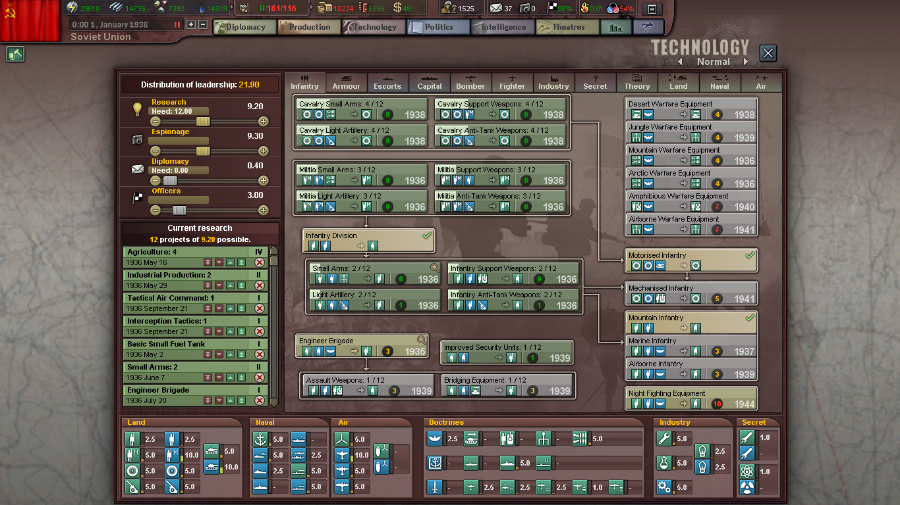Open the Armour technology tab
Image resolution: width=900 pixels, height=505 pixels.
coord(346,83)
